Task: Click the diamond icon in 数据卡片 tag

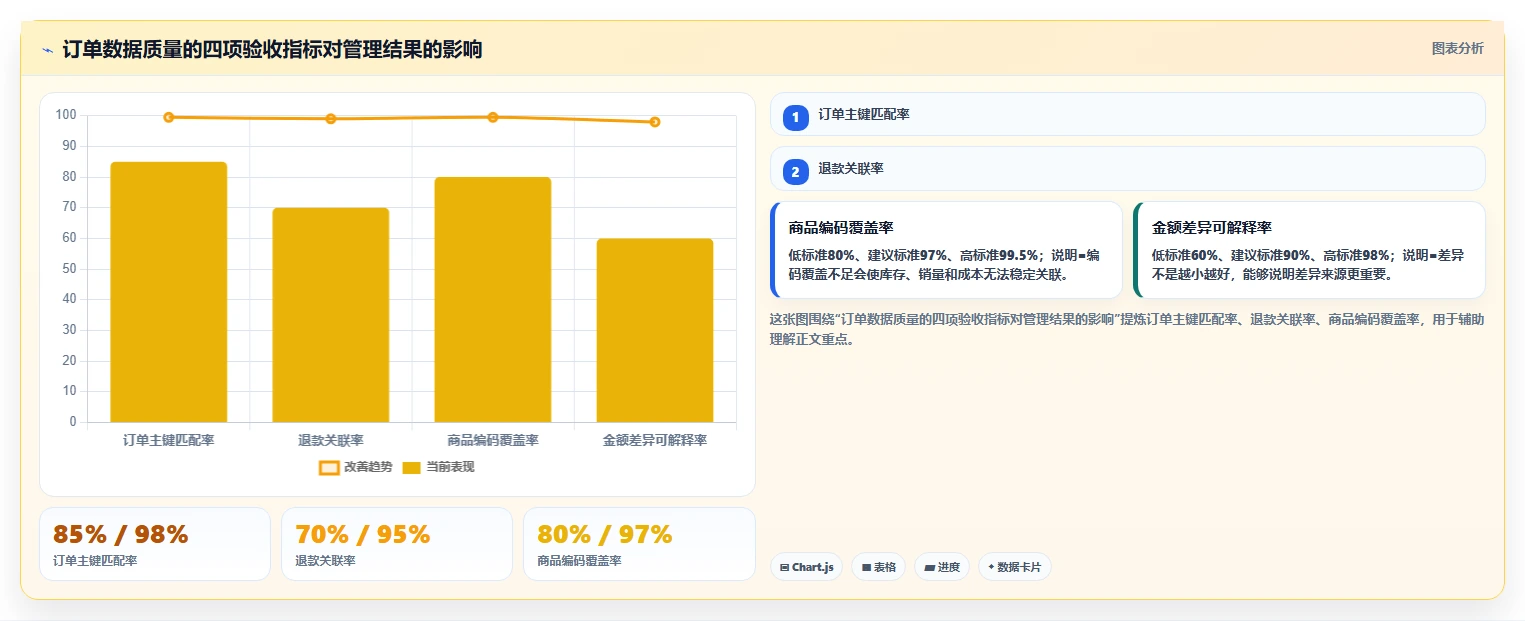Action: point(991,567)
